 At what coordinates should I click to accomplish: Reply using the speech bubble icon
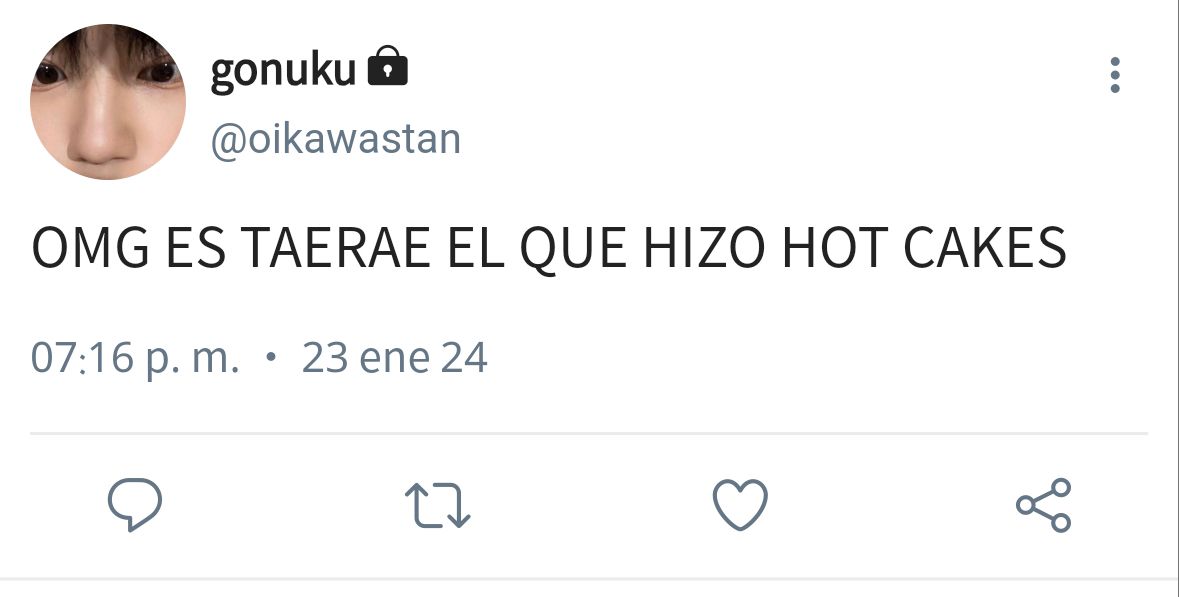coord(135,505)
